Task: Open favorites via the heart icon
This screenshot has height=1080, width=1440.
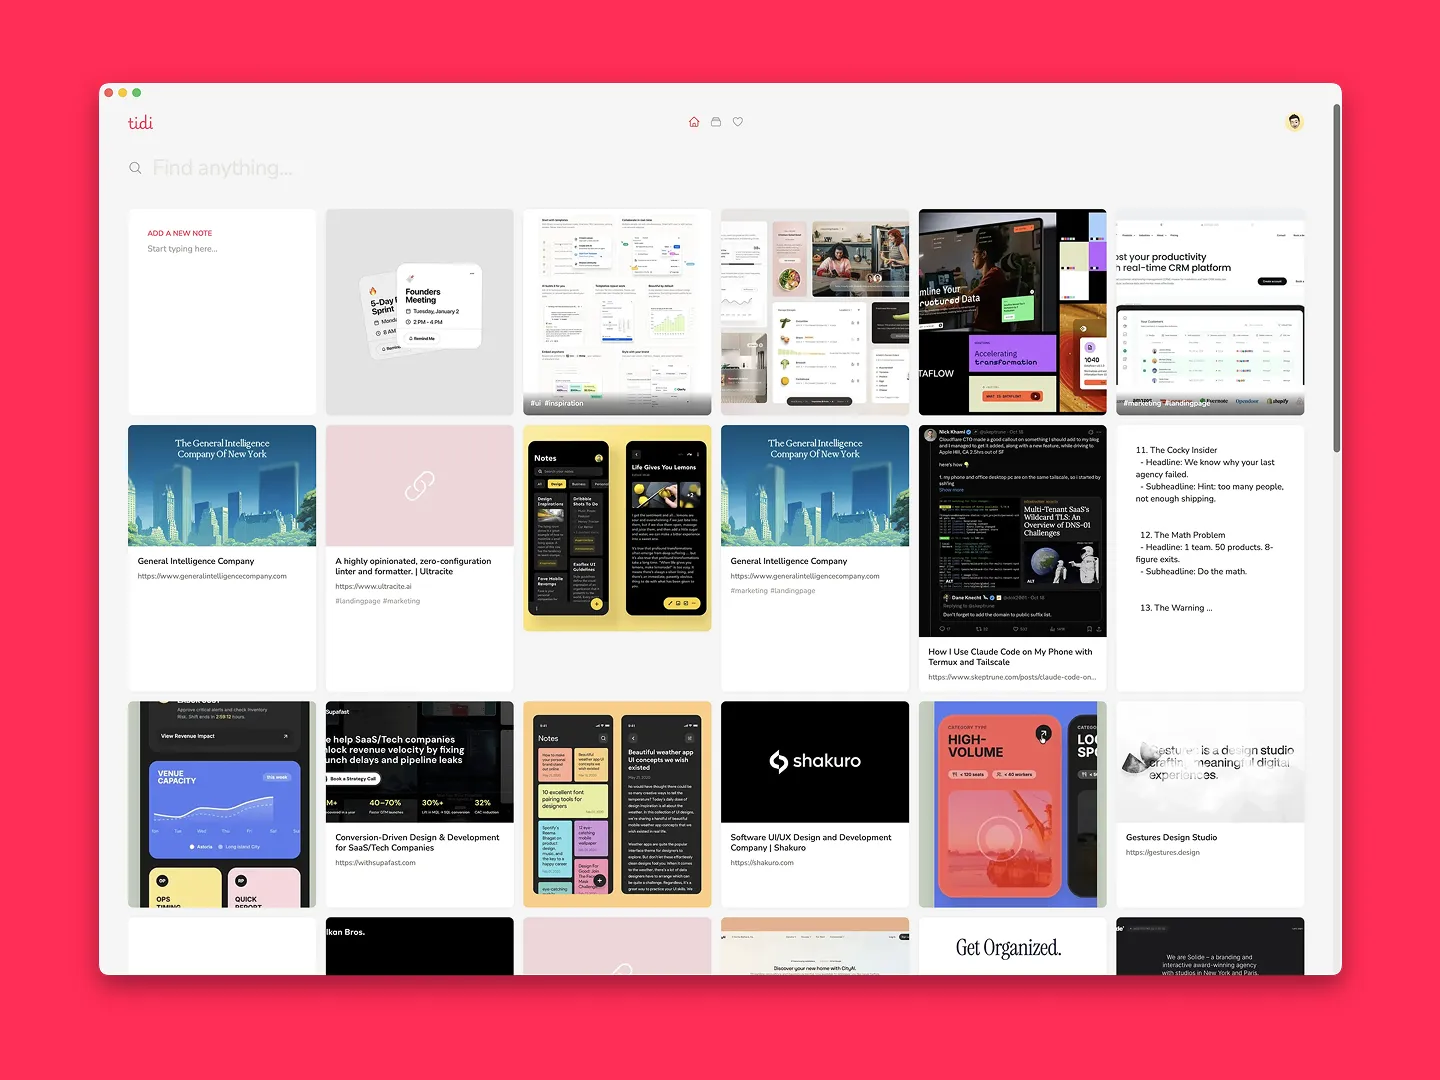Action: click(x=738, y=122)
